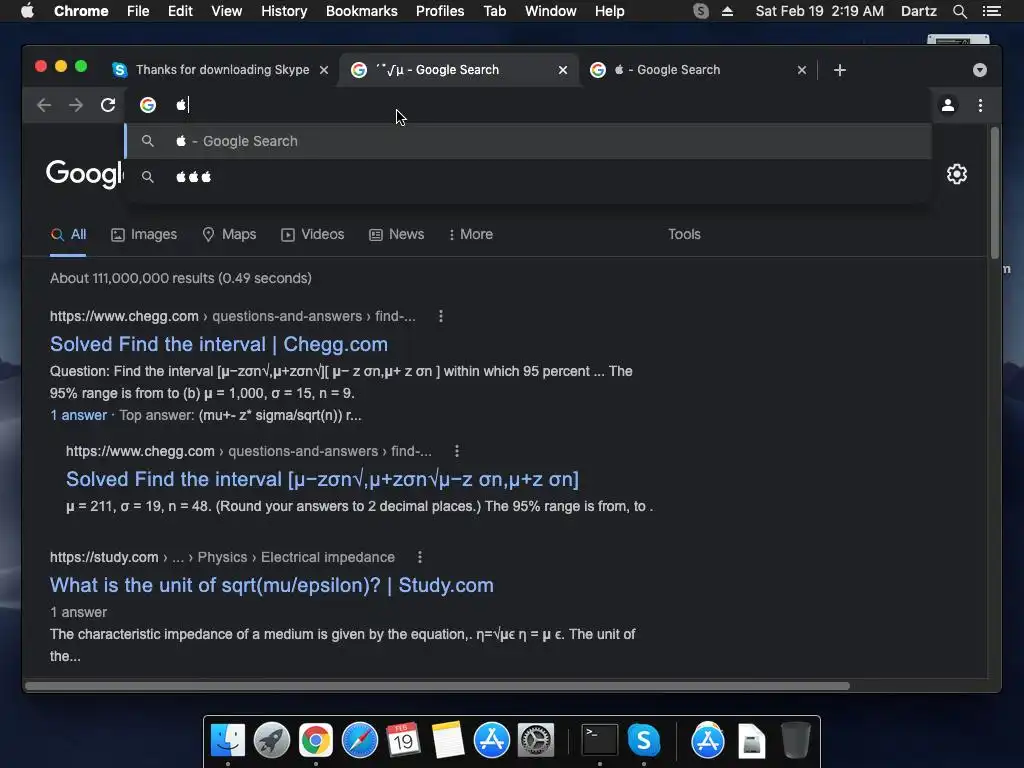Select the Images search filter

point(144,234)
